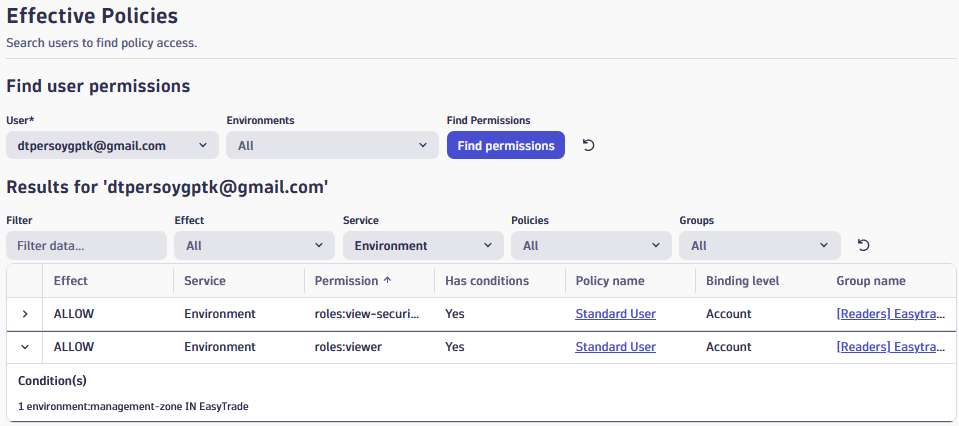The image size is (959, 426).
Task: Reset the results filters icon
Action: coord(863,245)
